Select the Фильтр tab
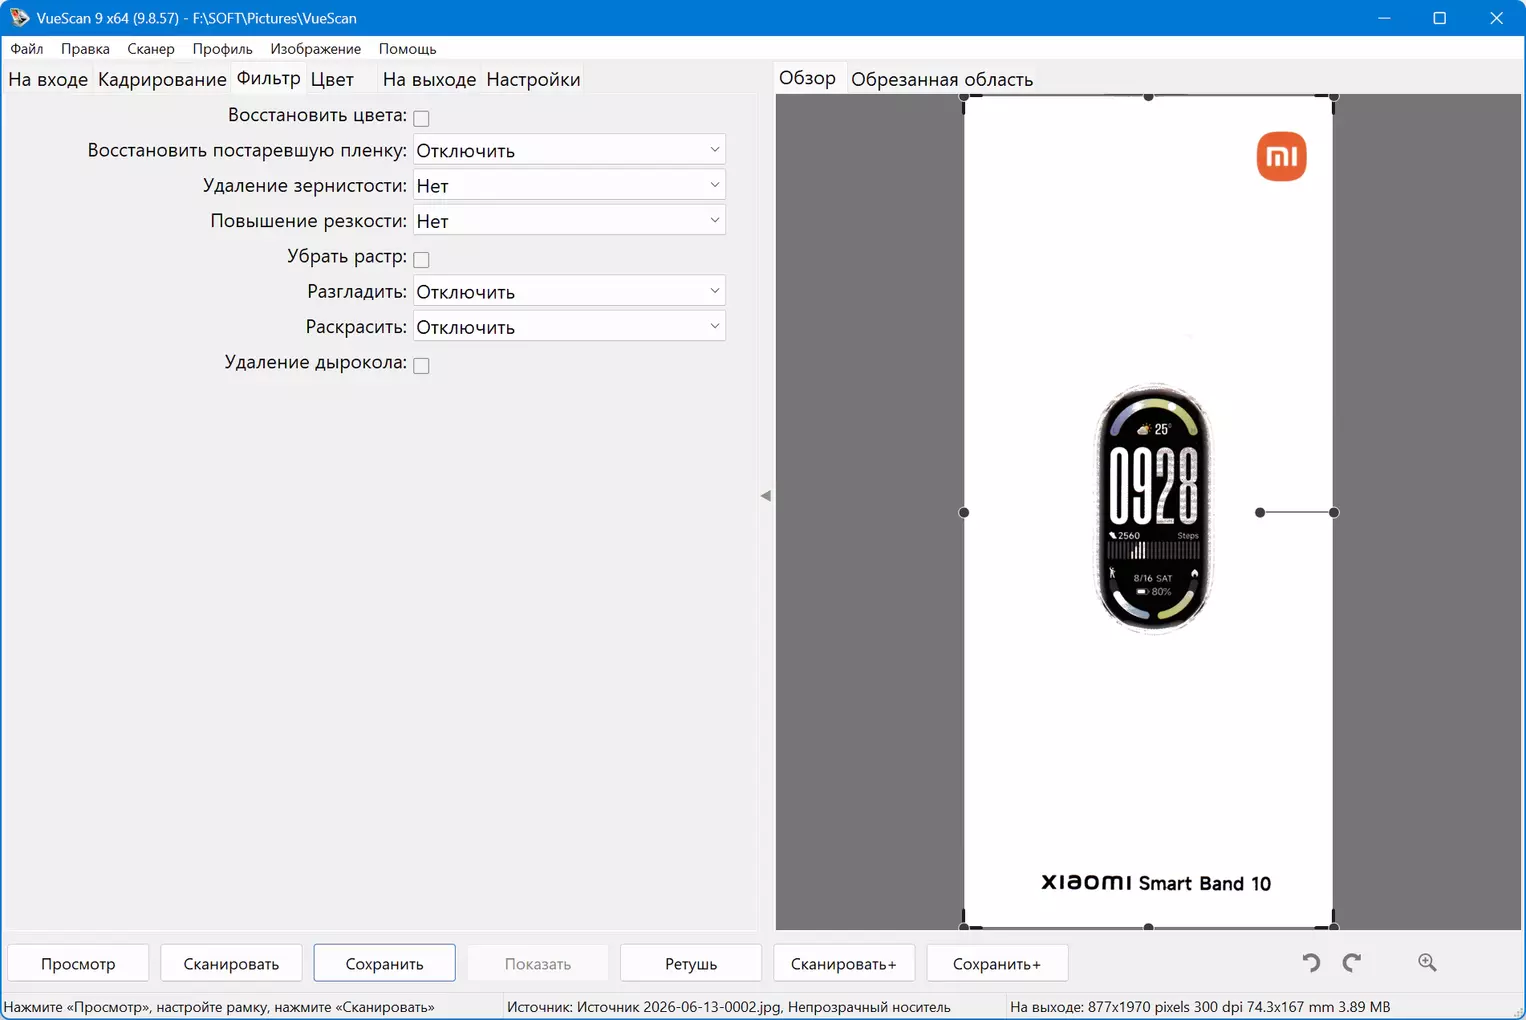 click(268, 78)
